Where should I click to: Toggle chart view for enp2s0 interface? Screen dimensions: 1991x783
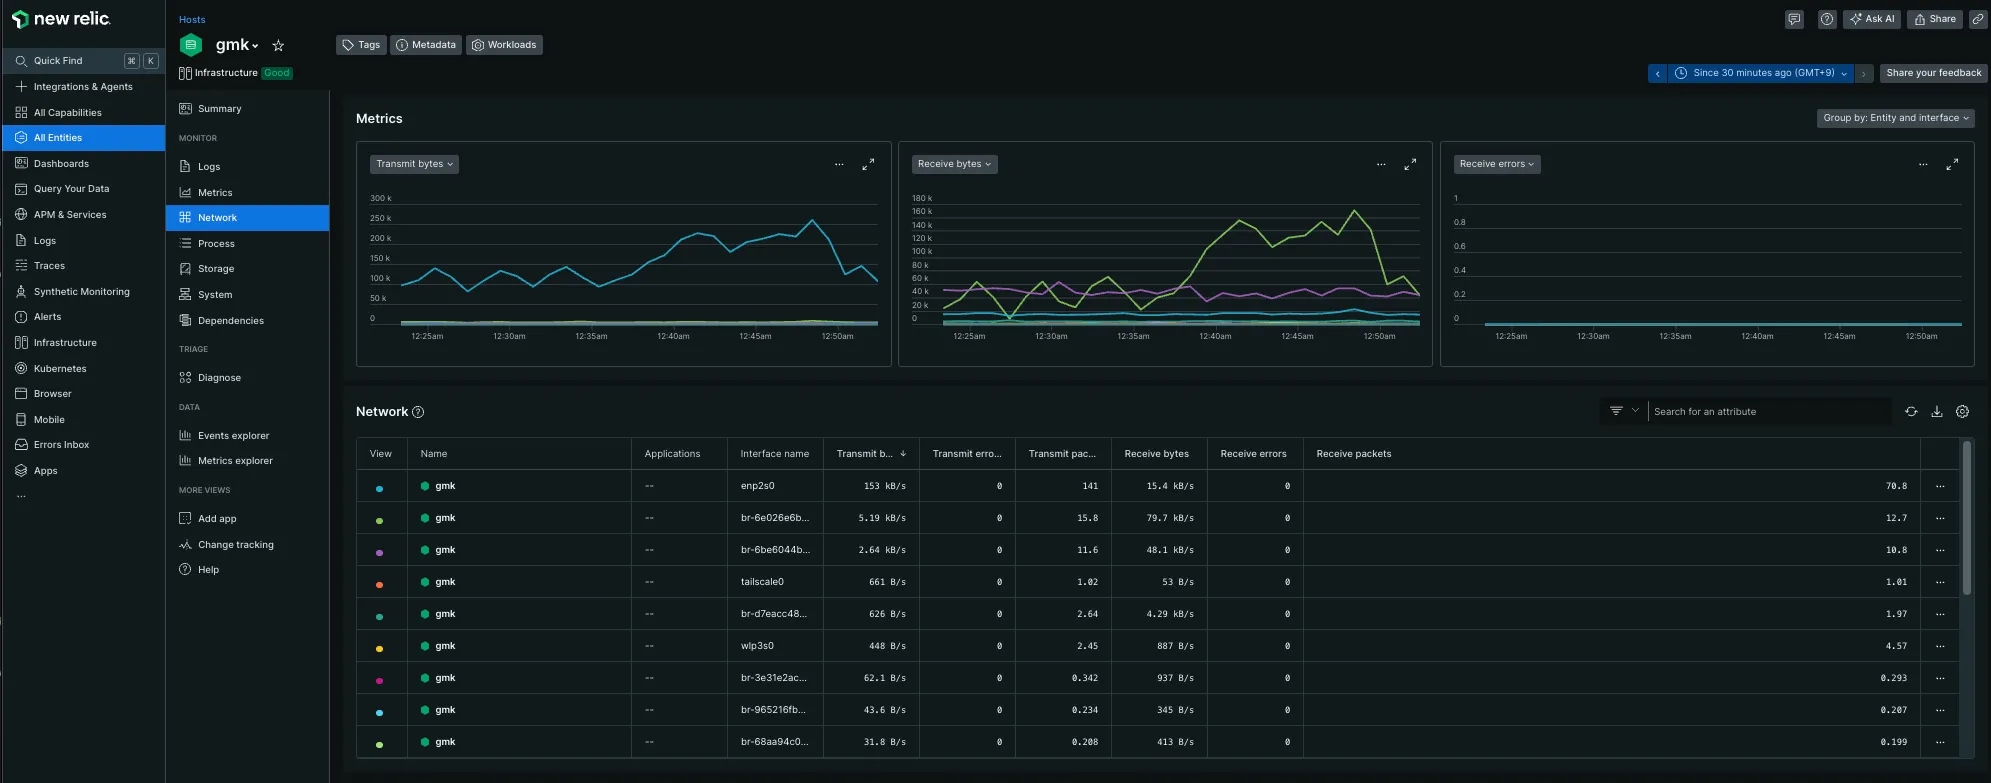point(379,488)
